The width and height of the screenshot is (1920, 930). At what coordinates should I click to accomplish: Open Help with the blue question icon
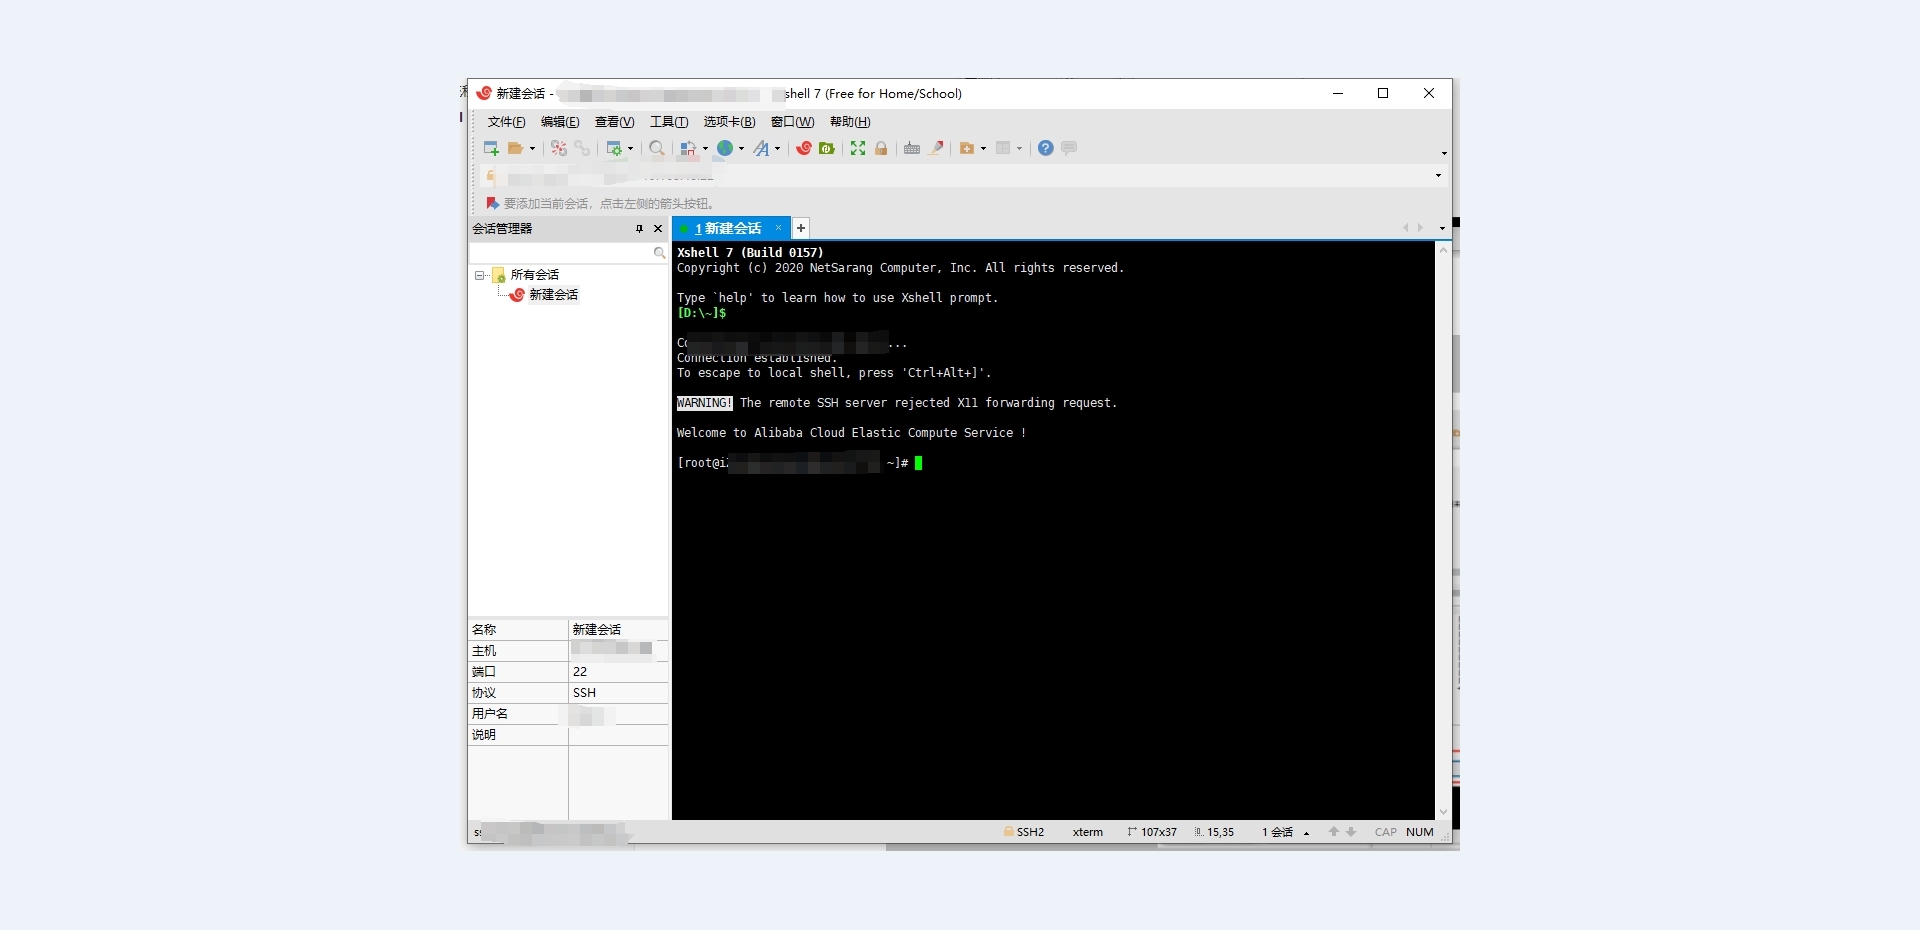1045,148
